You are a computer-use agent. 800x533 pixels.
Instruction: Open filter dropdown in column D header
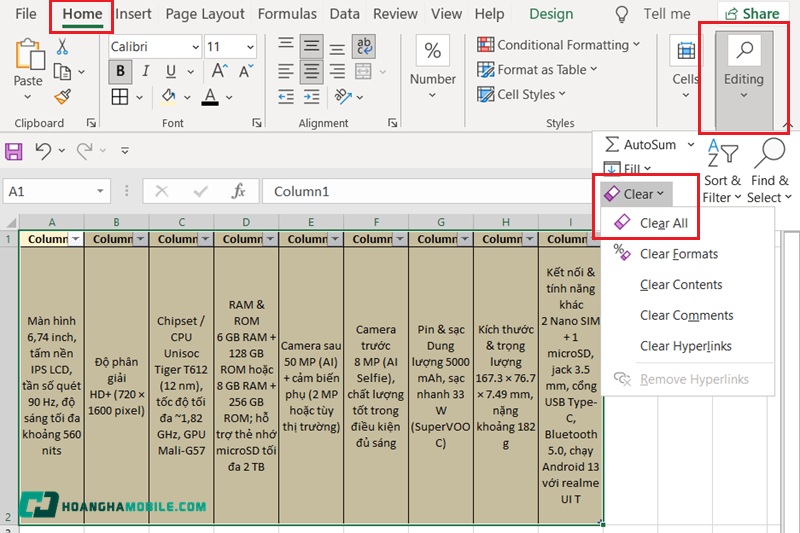tap(270, 239)
